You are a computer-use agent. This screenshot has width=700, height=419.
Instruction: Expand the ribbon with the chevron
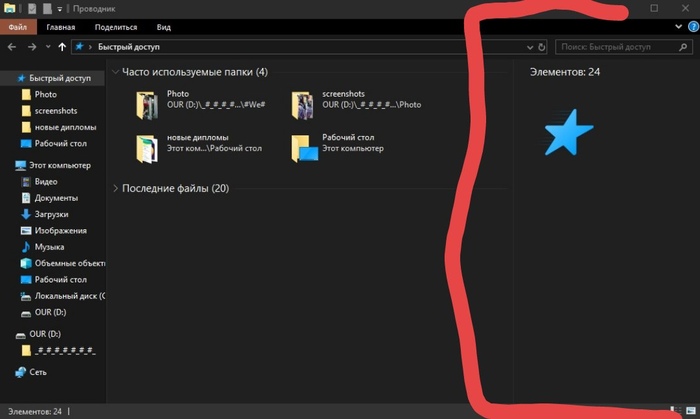678,27
